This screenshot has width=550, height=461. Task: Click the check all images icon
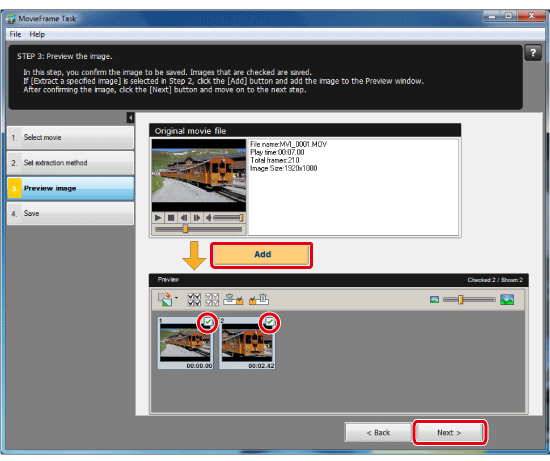(x=194, y=300)
